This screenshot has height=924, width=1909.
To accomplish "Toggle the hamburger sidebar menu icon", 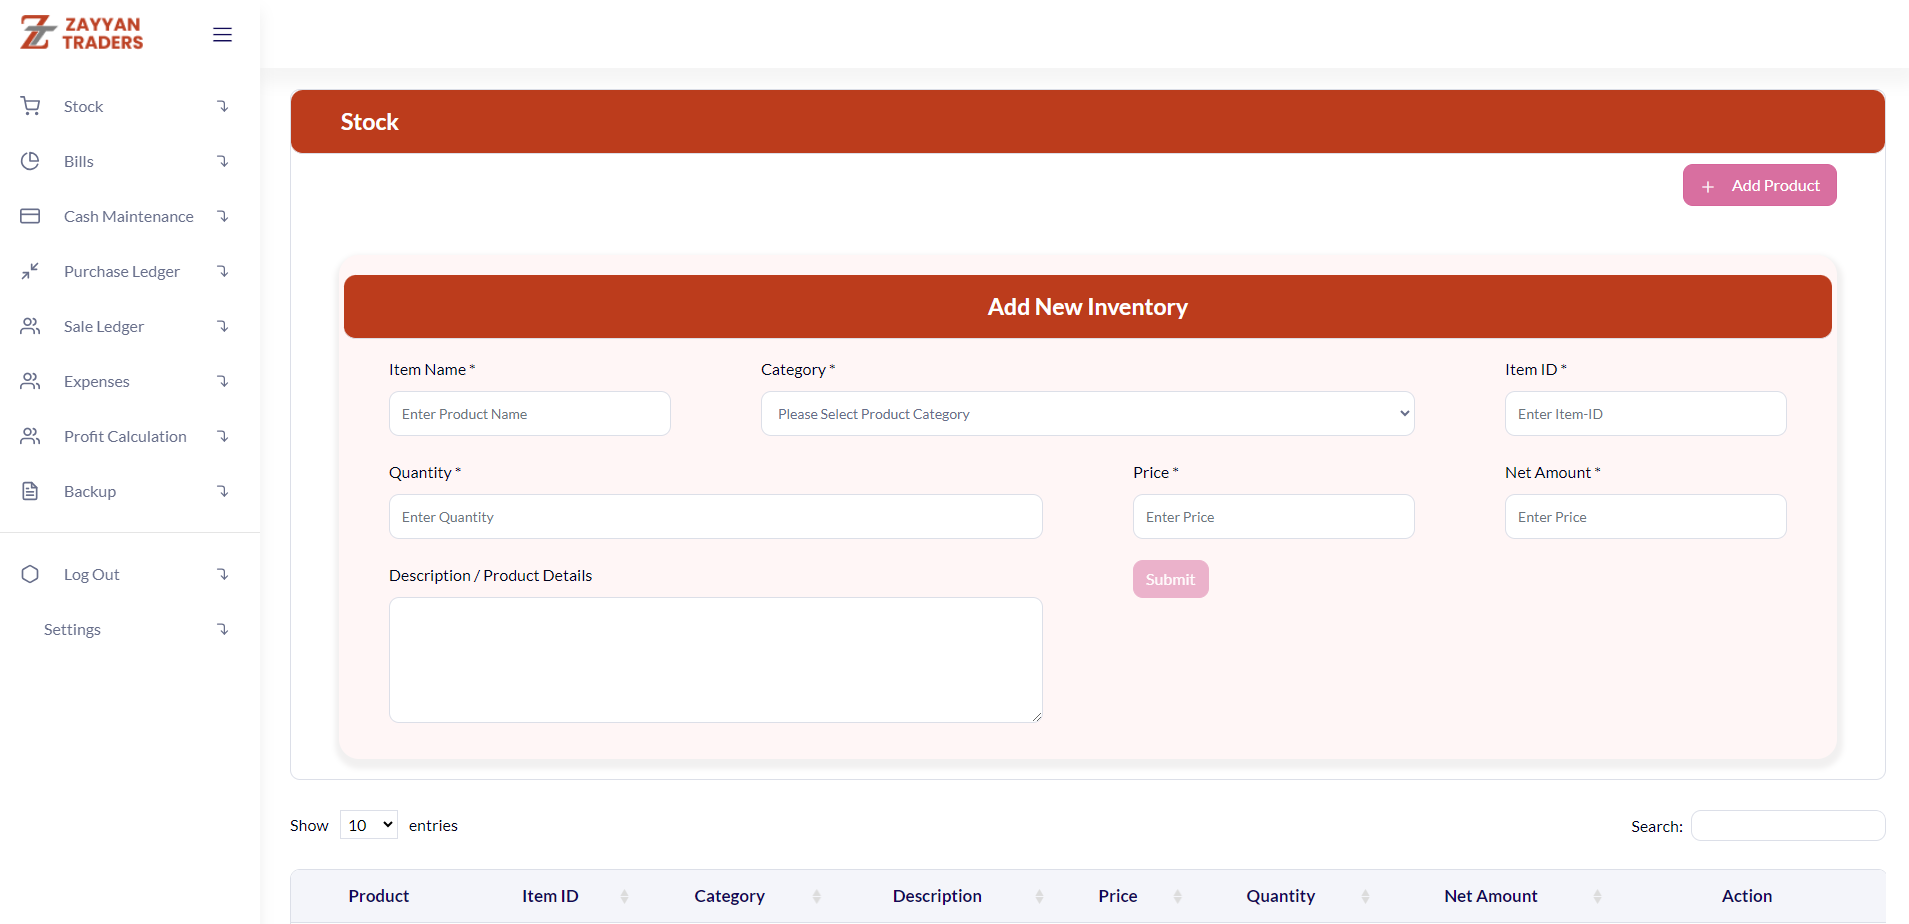I will [222, 35].
